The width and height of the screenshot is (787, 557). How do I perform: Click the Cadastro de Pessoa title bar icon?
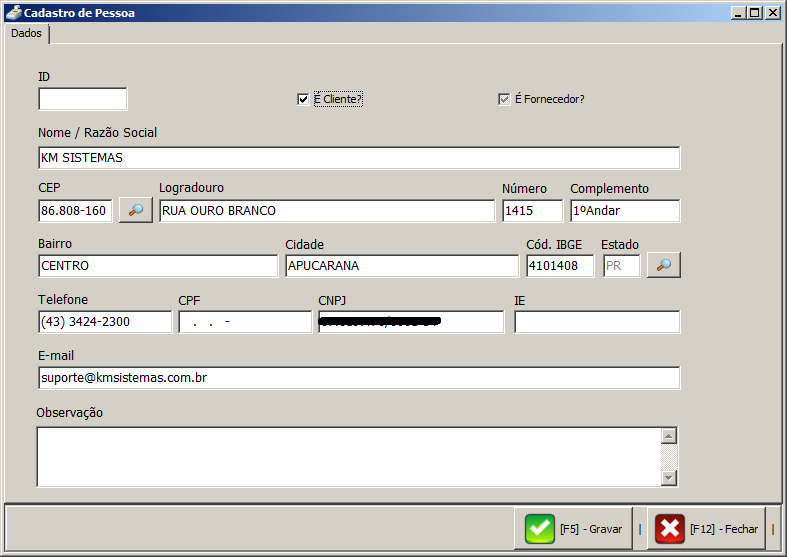(x=14, y=13)
